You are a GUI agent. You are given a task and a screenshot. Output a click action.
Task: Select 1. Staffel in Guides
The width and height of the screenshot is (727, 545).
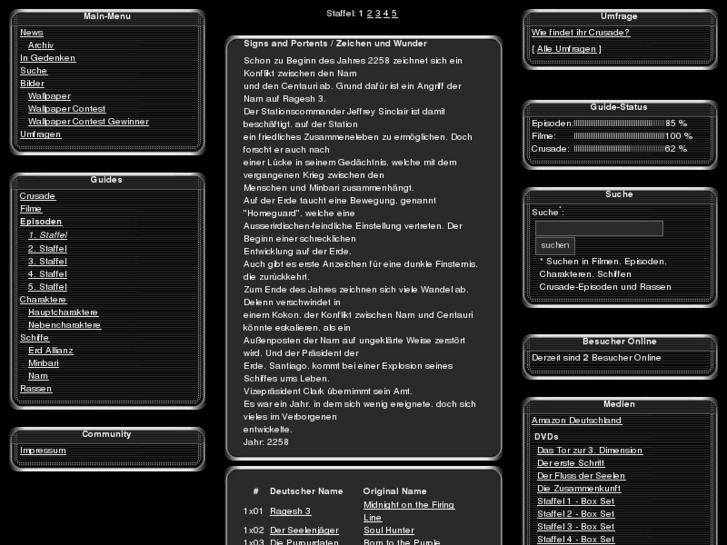pos(47,235)
